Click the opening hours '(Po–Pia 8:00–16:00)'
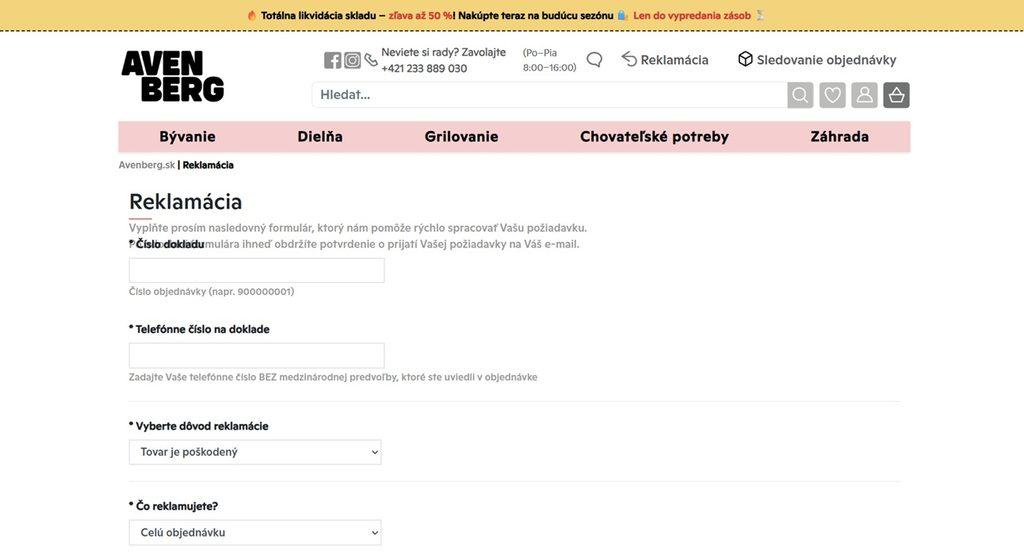 pos(549,60)
